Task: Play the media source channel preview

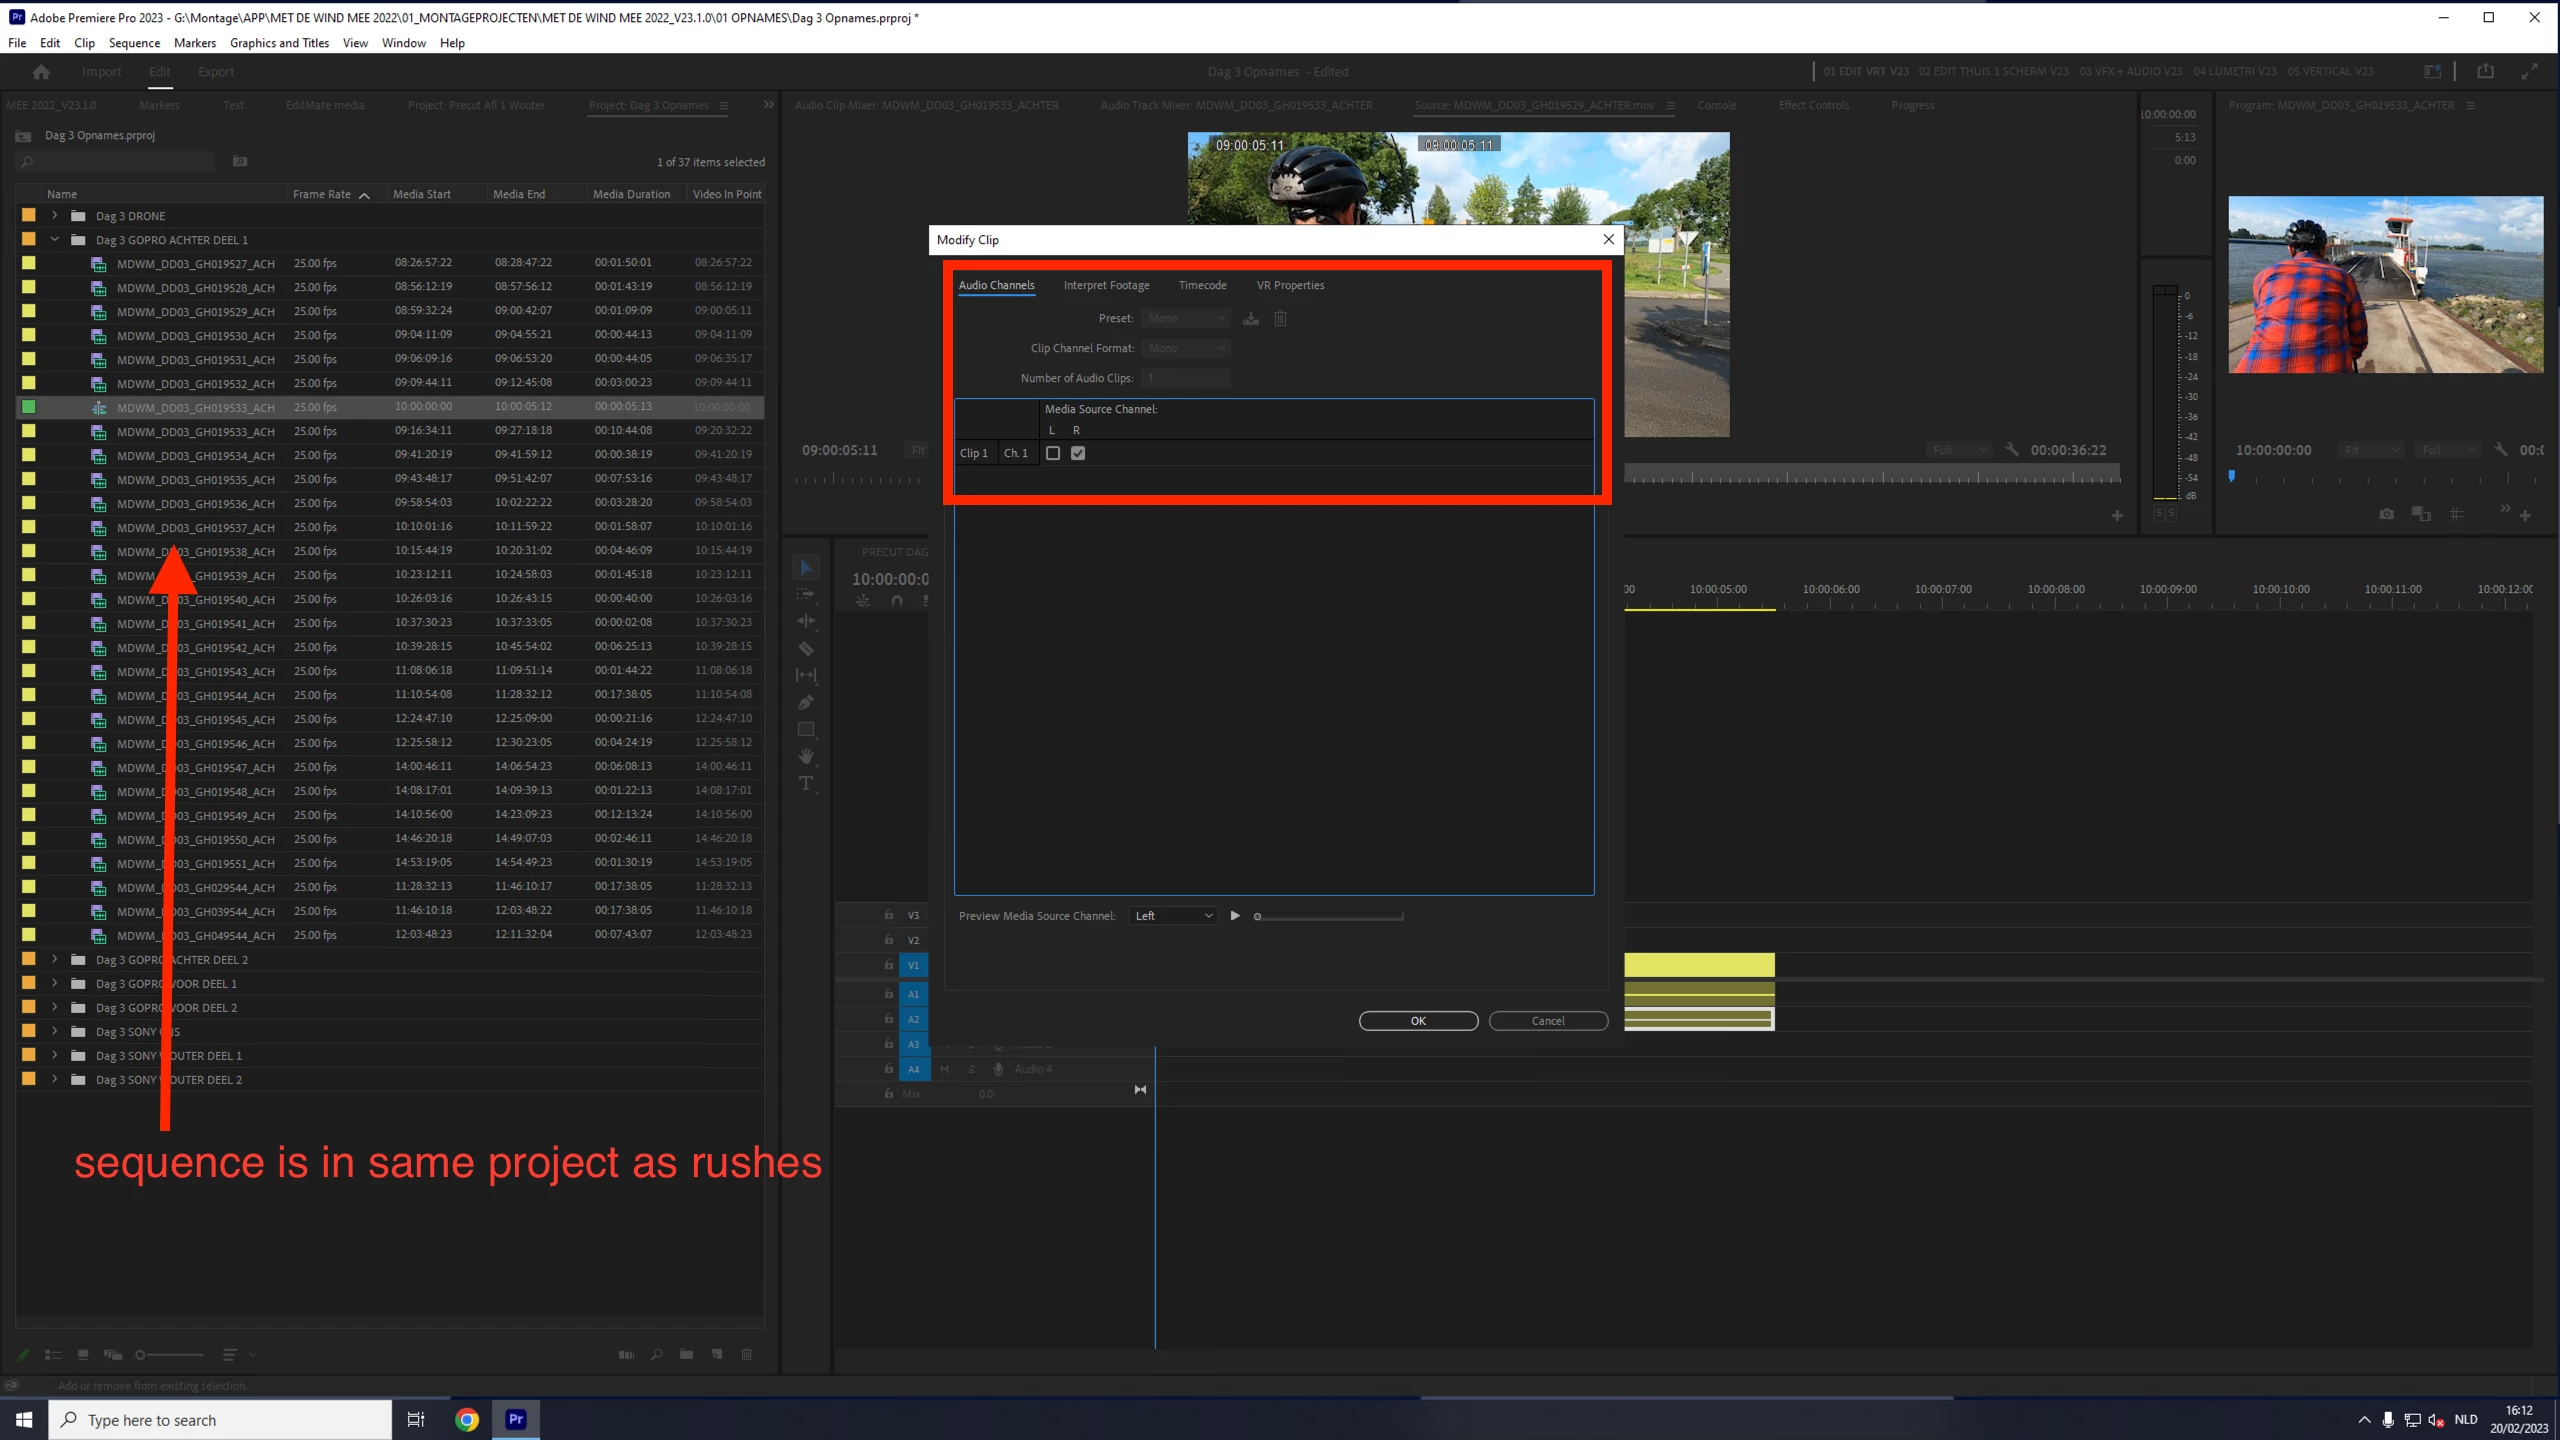Action: point(1235,915)
